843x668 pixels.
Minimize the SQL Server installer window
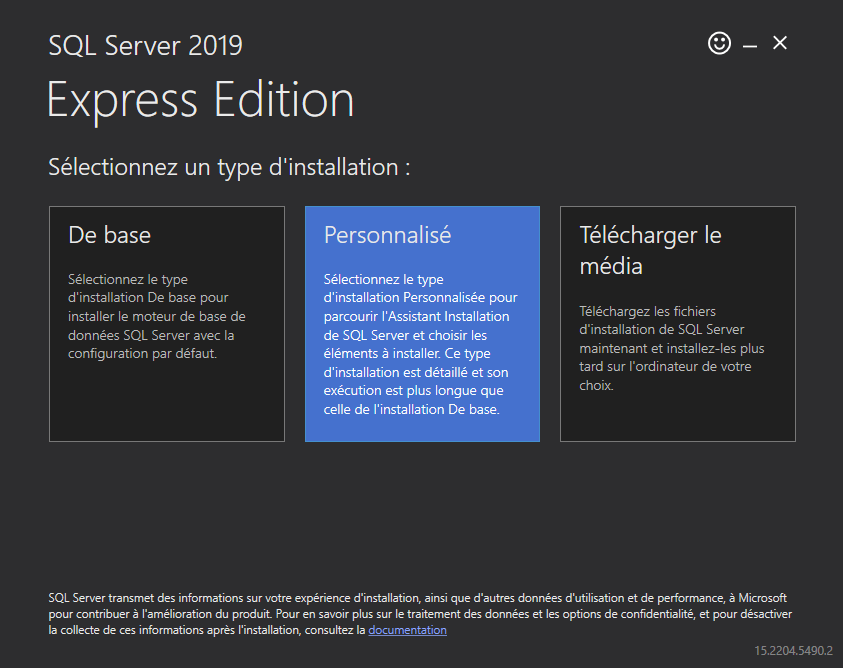click(750, 44)
